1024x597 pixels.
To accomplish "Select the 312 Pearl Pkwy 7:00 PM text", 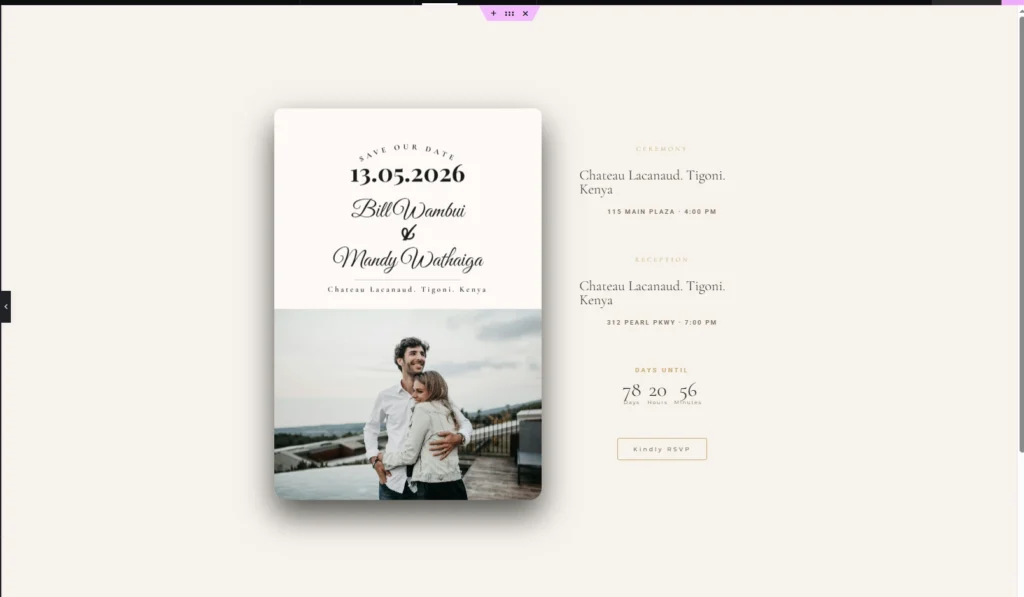I will [x=662, y=322].
